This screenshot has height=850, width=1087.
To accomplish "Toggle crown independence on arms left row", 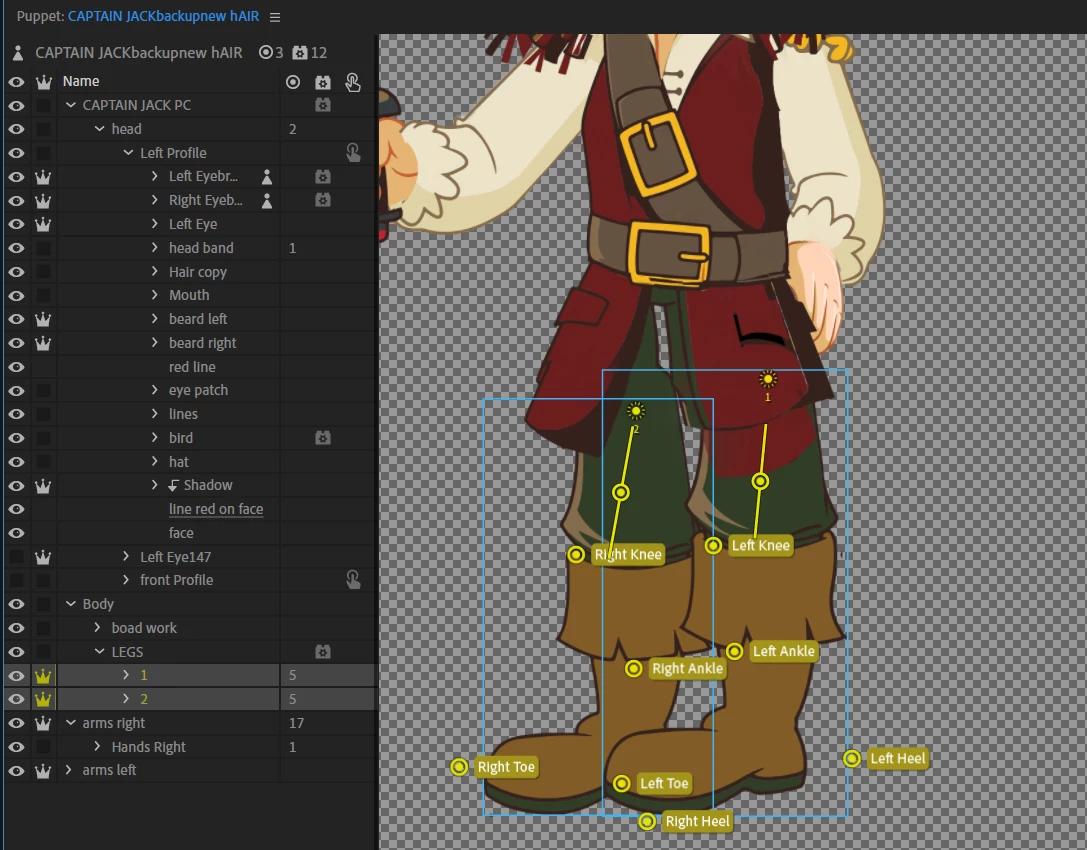I will (x=43, y=770).
